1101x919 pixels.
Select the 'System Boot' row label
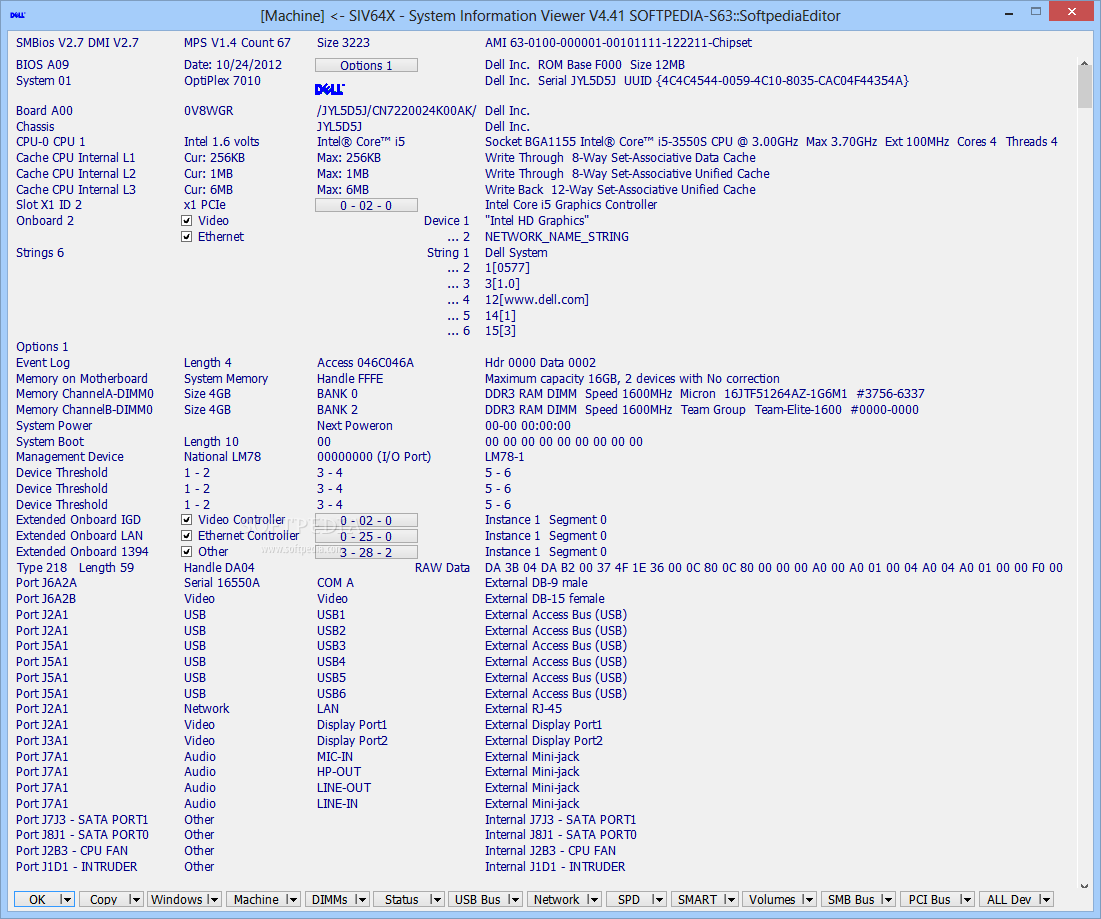(50, 442)
